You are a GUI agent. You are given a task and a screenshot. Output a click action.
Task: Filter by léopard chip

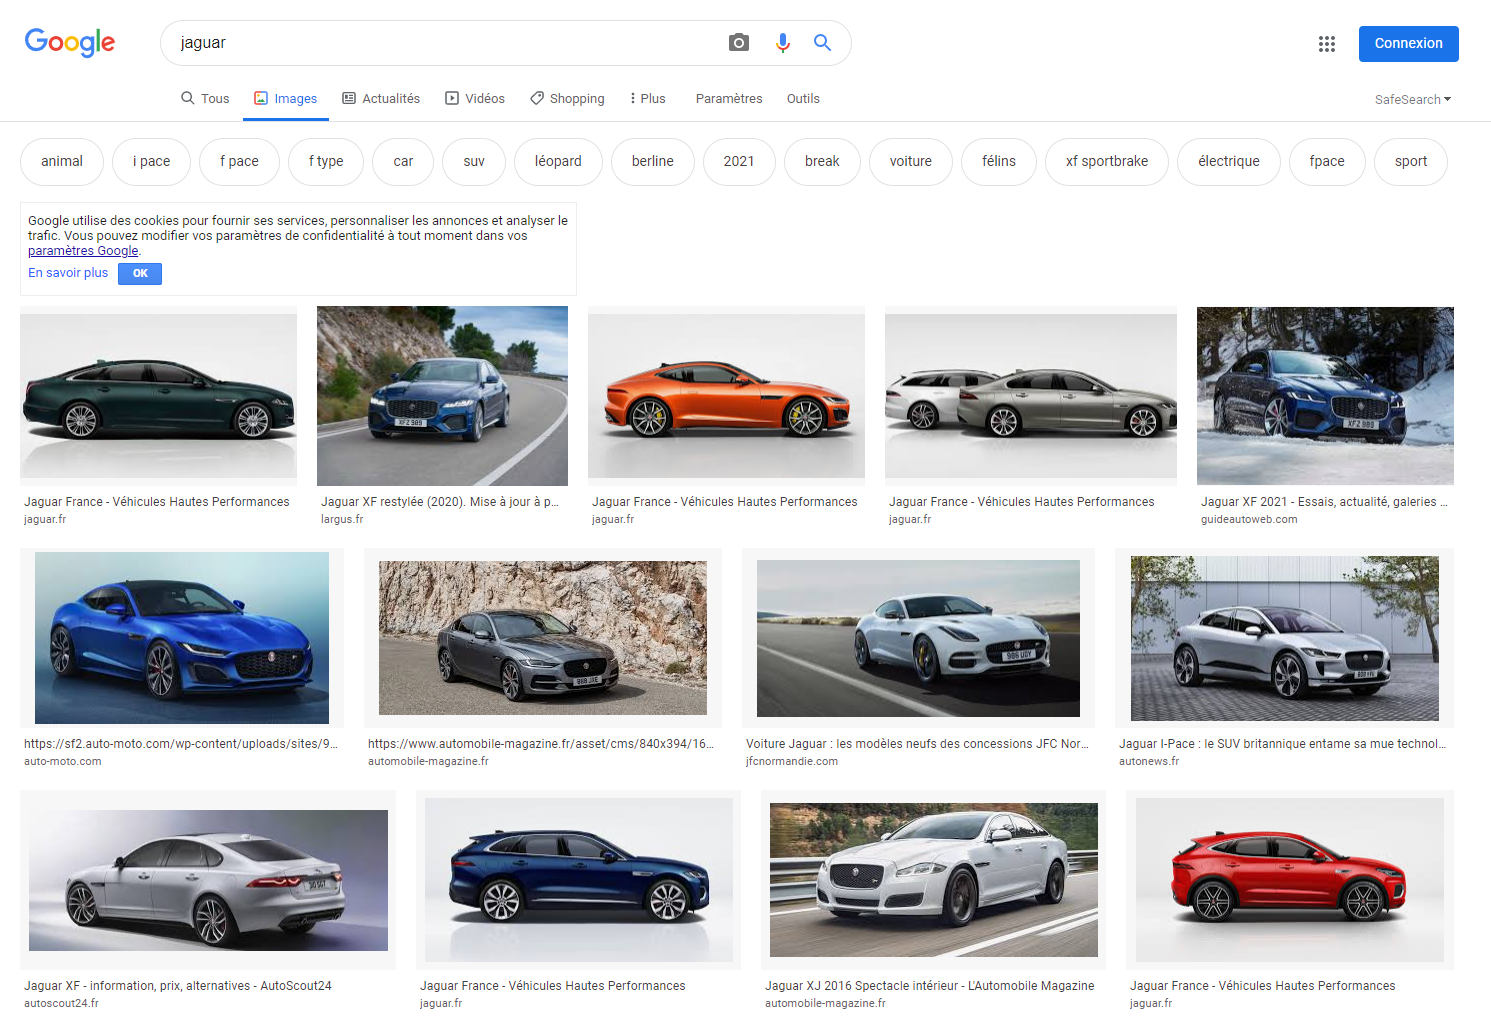point(558,162)
